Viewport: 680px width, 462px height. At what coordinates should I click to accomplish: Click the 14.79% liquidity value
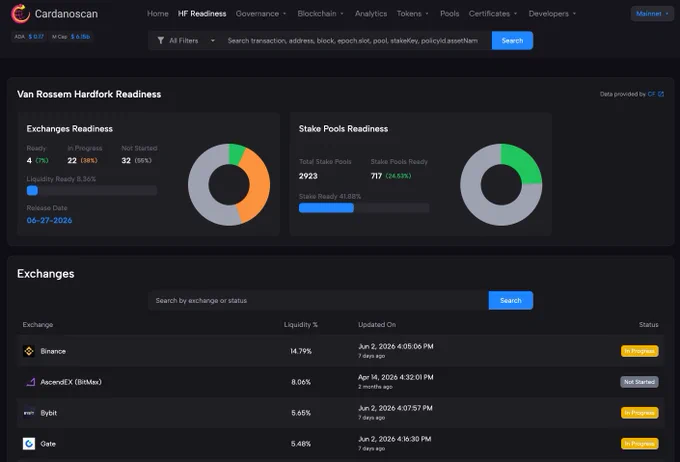[x=301, y=351]
